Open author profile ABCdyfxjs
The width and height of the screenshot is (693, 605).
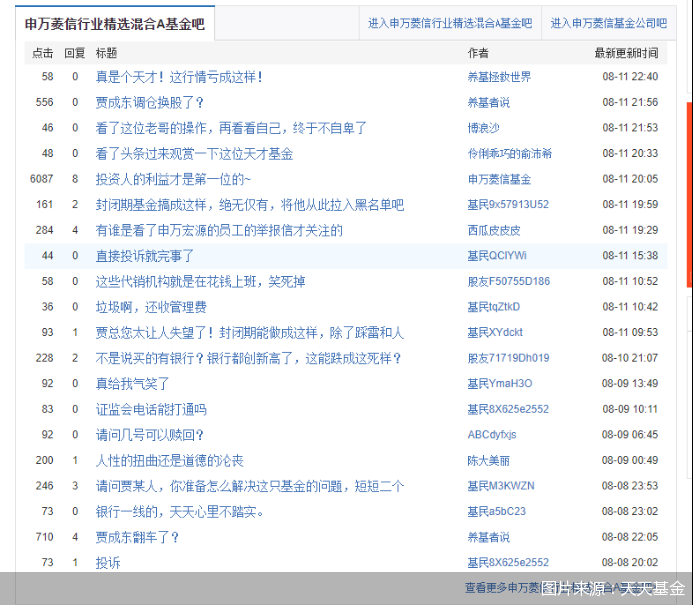click(x=492, y=435)
